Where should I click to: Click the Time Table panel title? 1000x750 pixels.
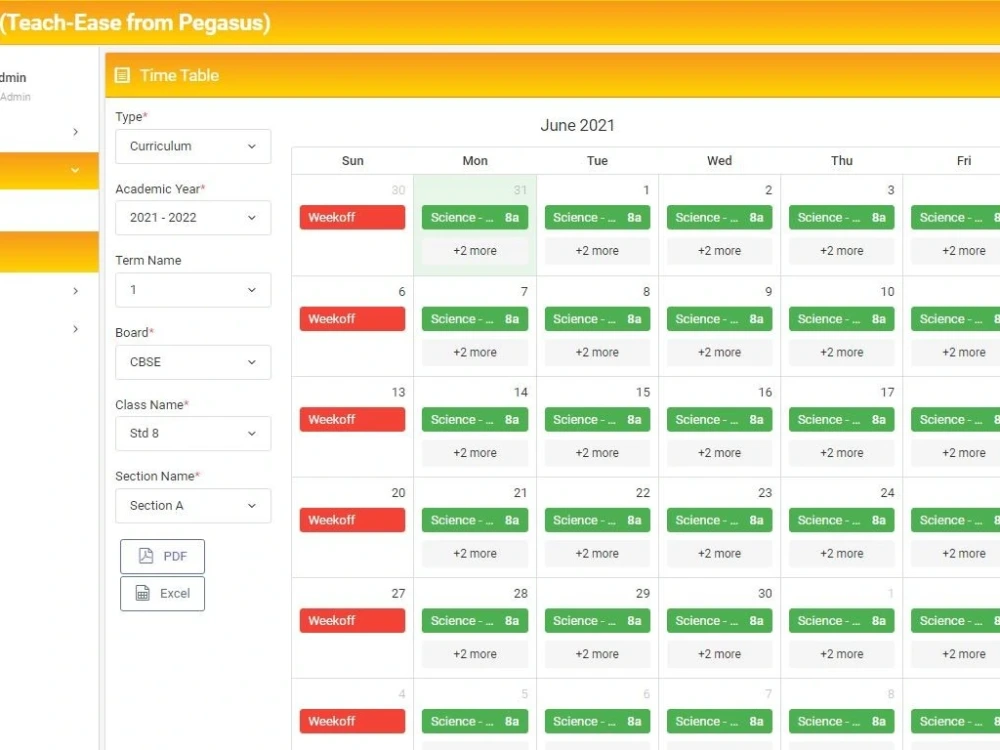click(179, 75)
